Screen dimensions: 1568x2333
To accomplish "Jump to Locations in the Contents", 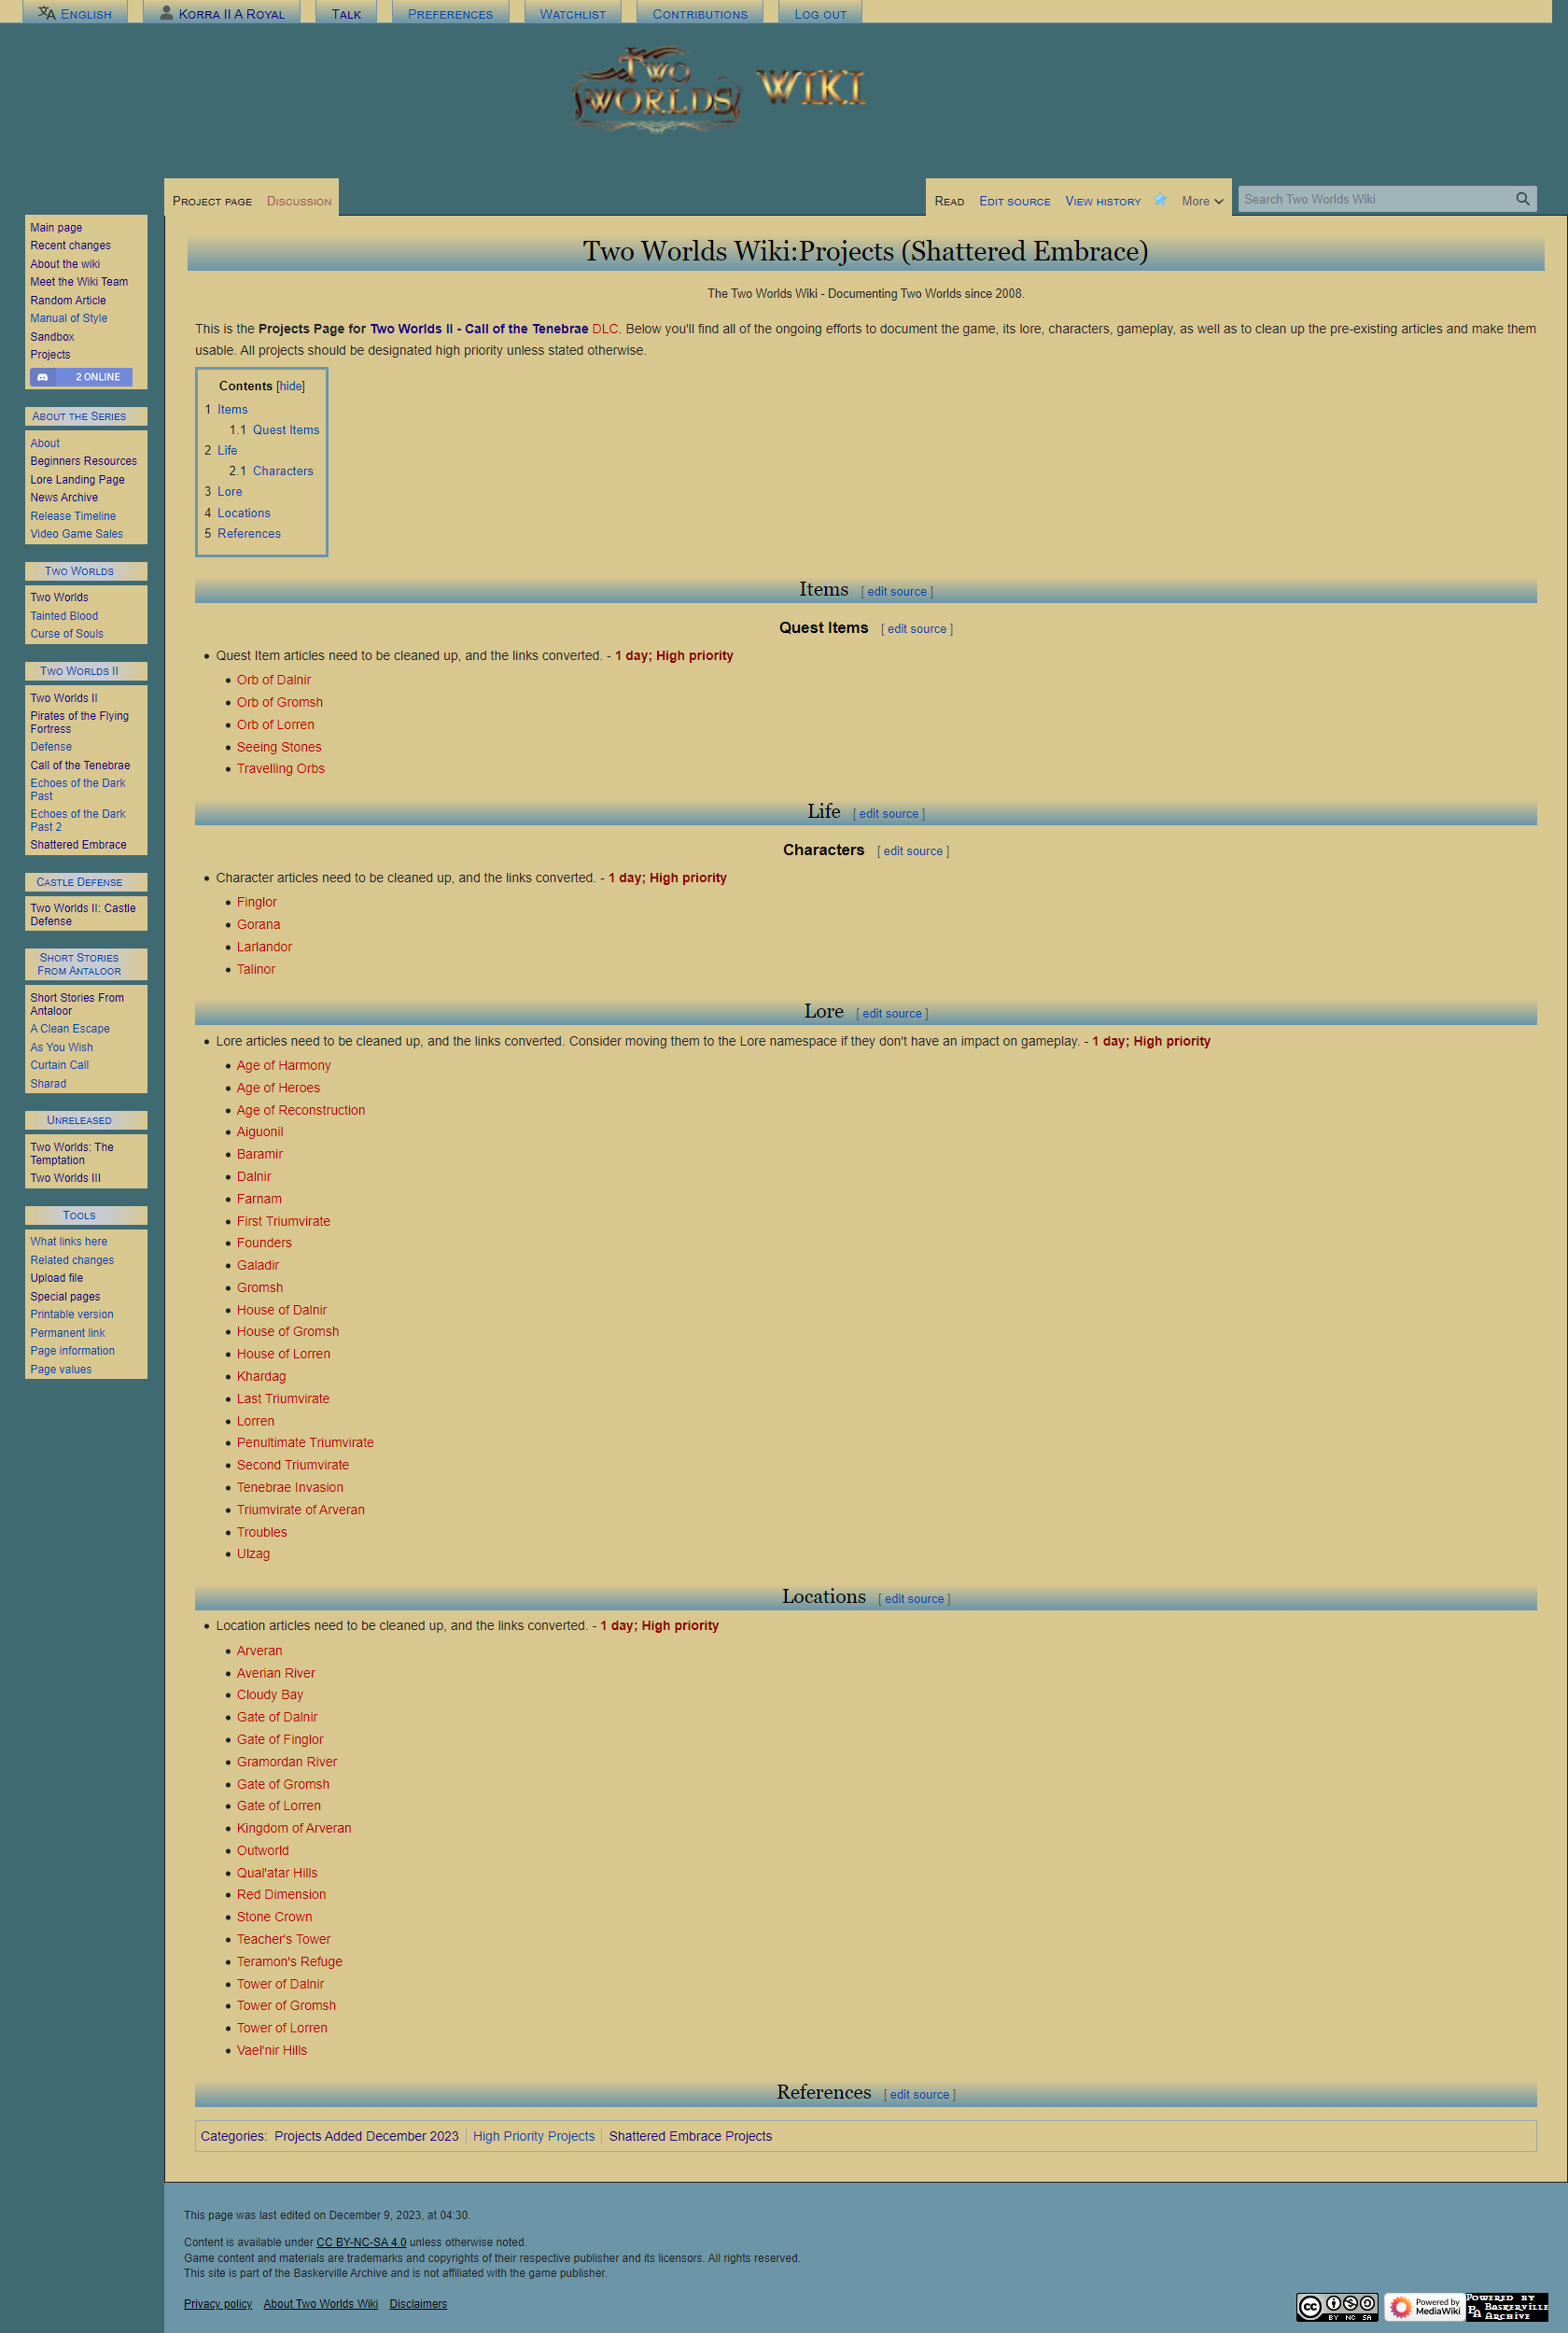I will tap(244, 513).
